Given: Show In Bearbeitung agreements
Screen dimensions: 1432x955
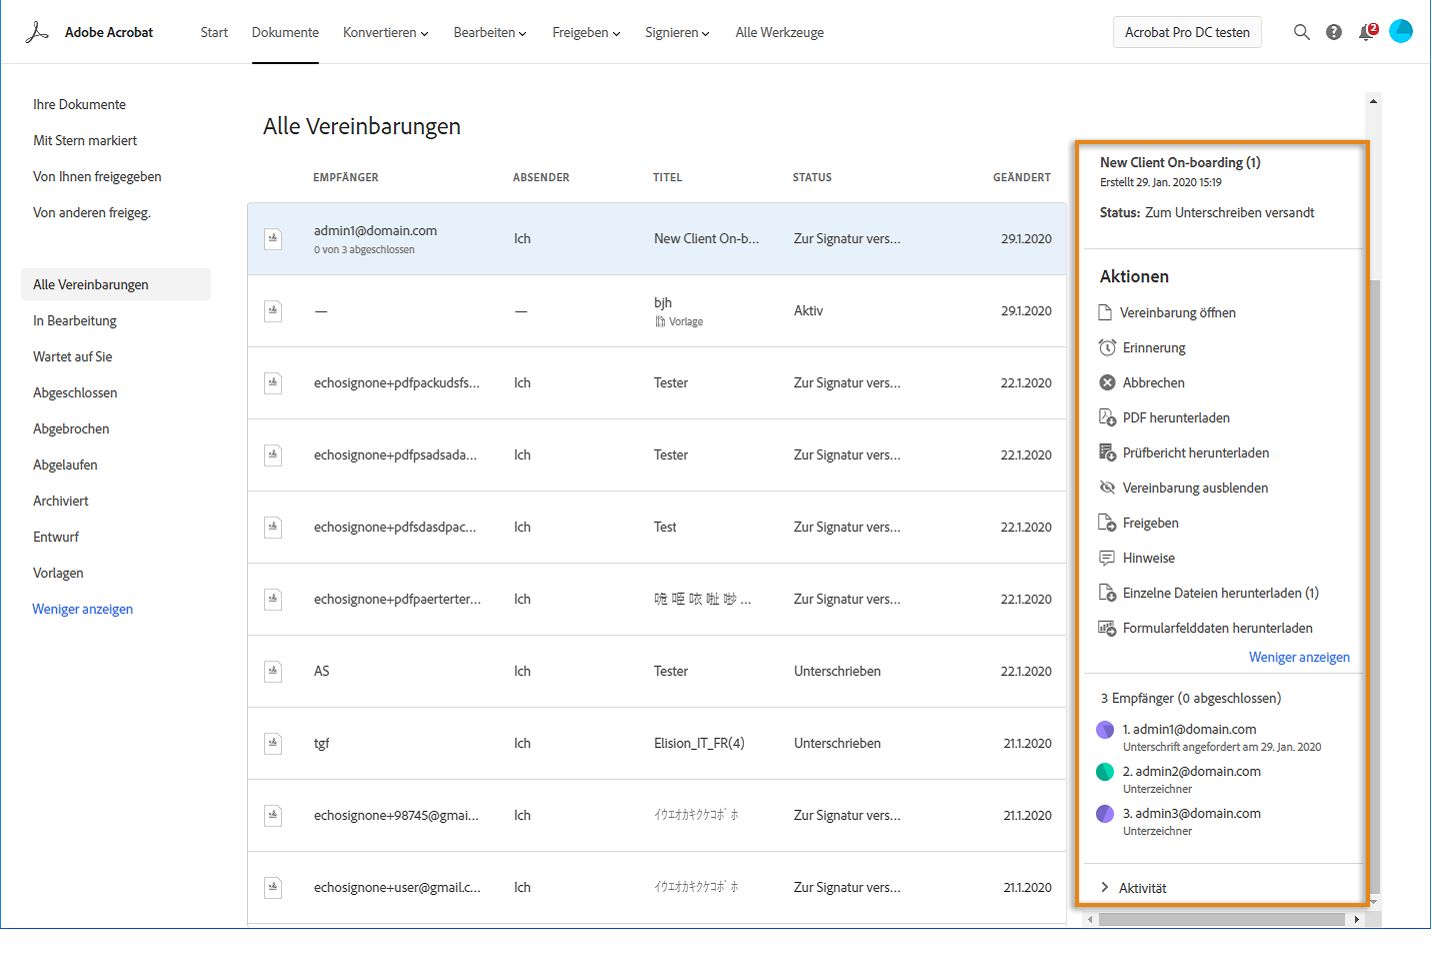Looking at the screenshot, I should (x=75, y=320).
